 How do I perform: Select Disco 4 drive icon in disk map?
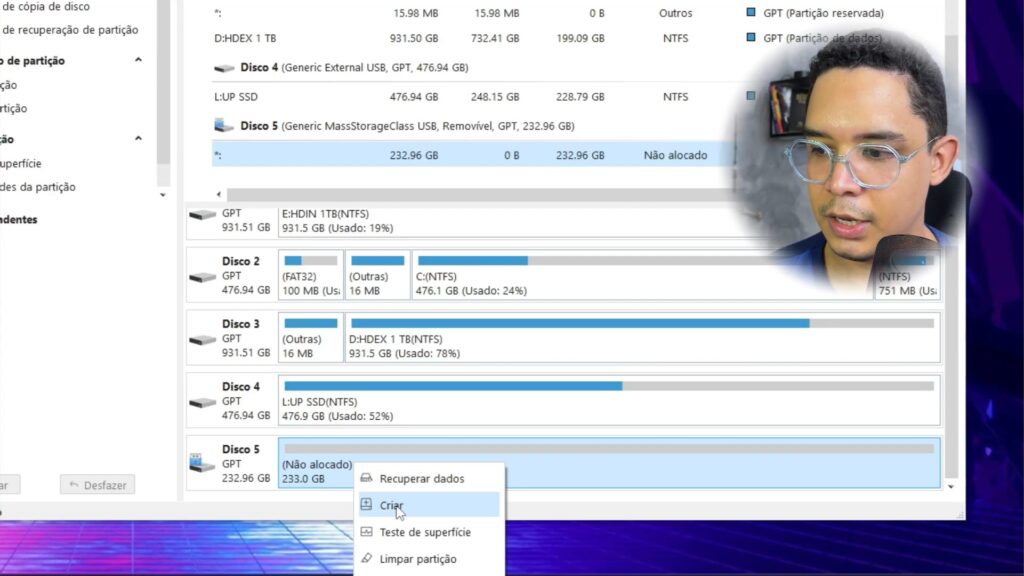click(202, 402)
